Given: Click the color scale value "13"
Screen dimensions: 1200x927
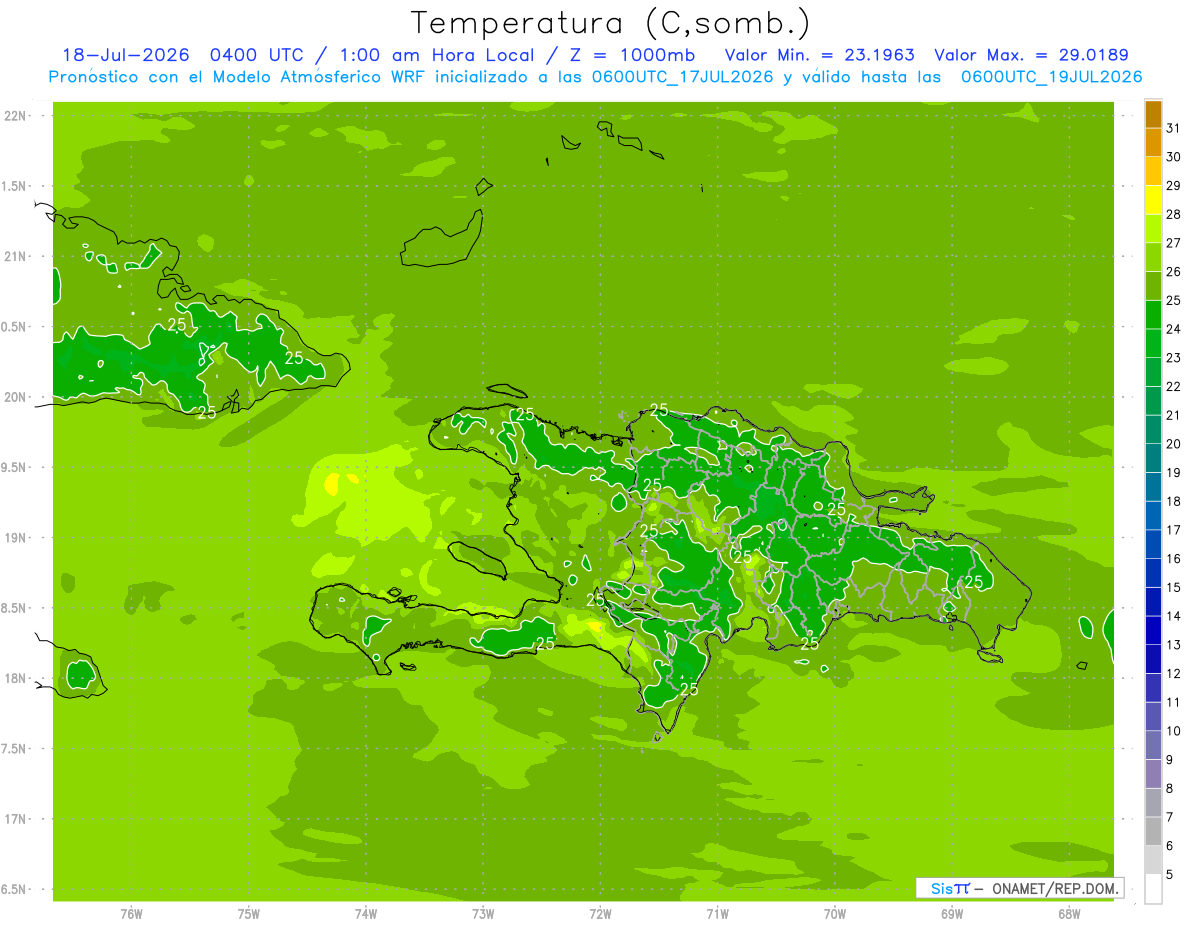Looking at the screenshot, I should (x=1174, y=645).
